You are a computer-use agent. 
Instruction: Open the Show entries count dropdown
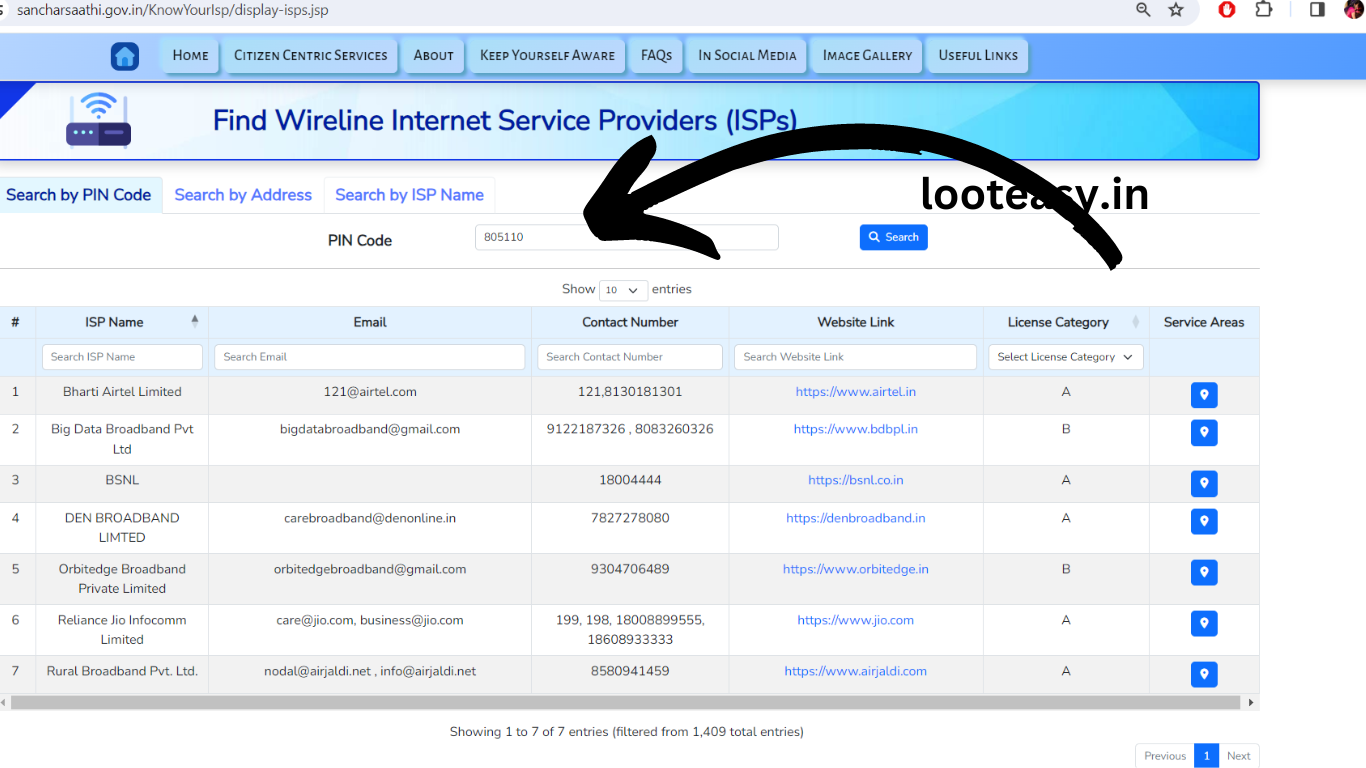coord(623,290)
